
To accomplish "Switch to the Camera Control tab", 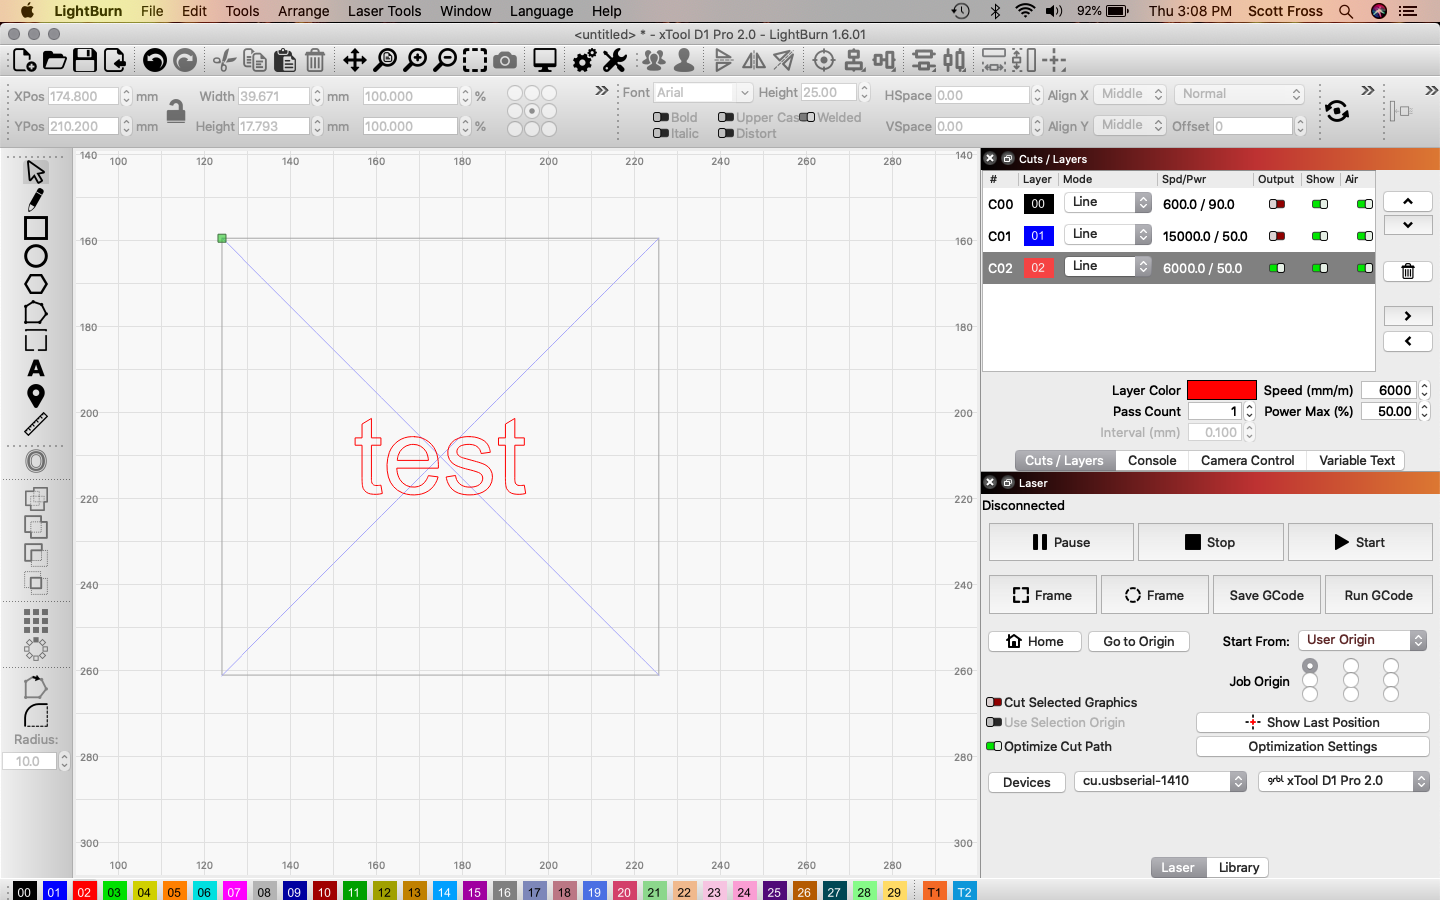I will click(1247, 460).
